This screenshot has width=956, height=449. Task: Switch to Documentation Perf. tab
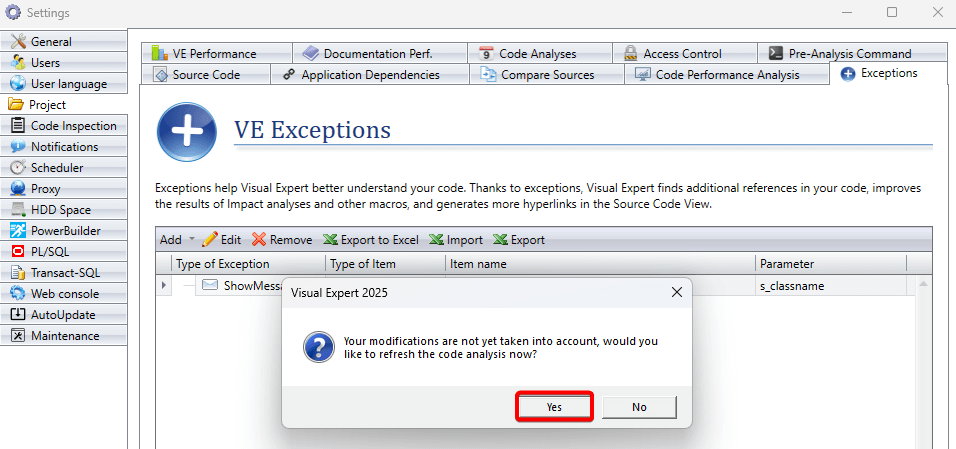click(380, 54)
